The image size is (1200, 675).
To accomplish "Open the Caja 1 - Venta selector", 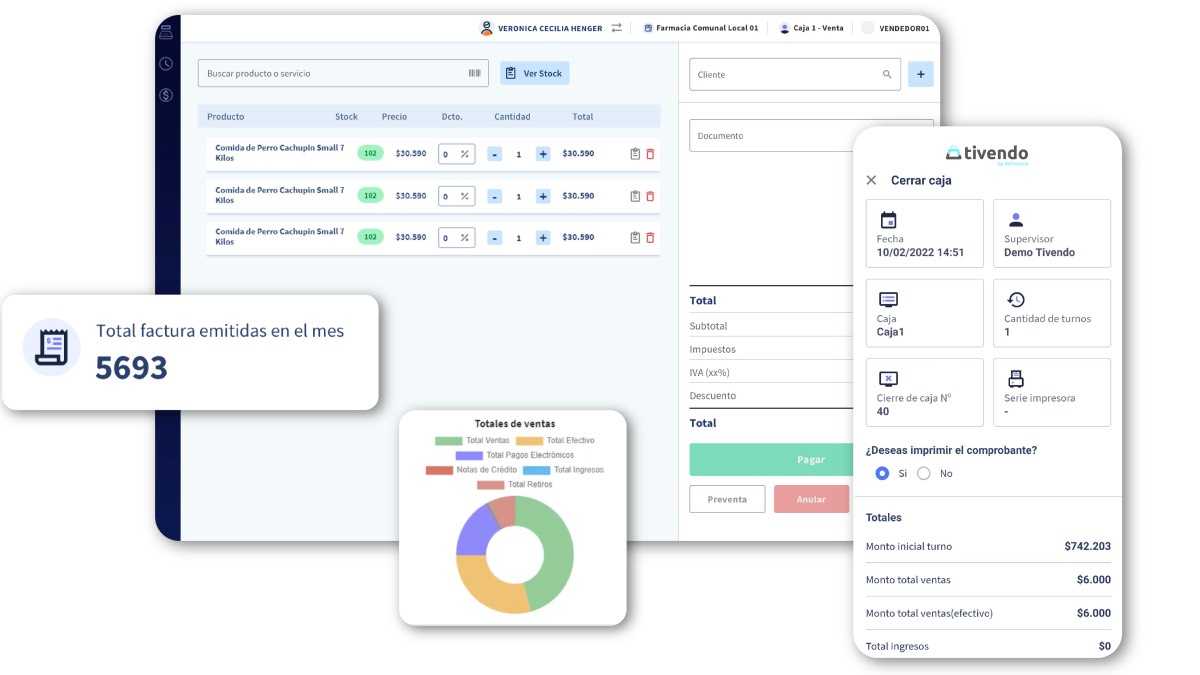I will coord(811,28).
